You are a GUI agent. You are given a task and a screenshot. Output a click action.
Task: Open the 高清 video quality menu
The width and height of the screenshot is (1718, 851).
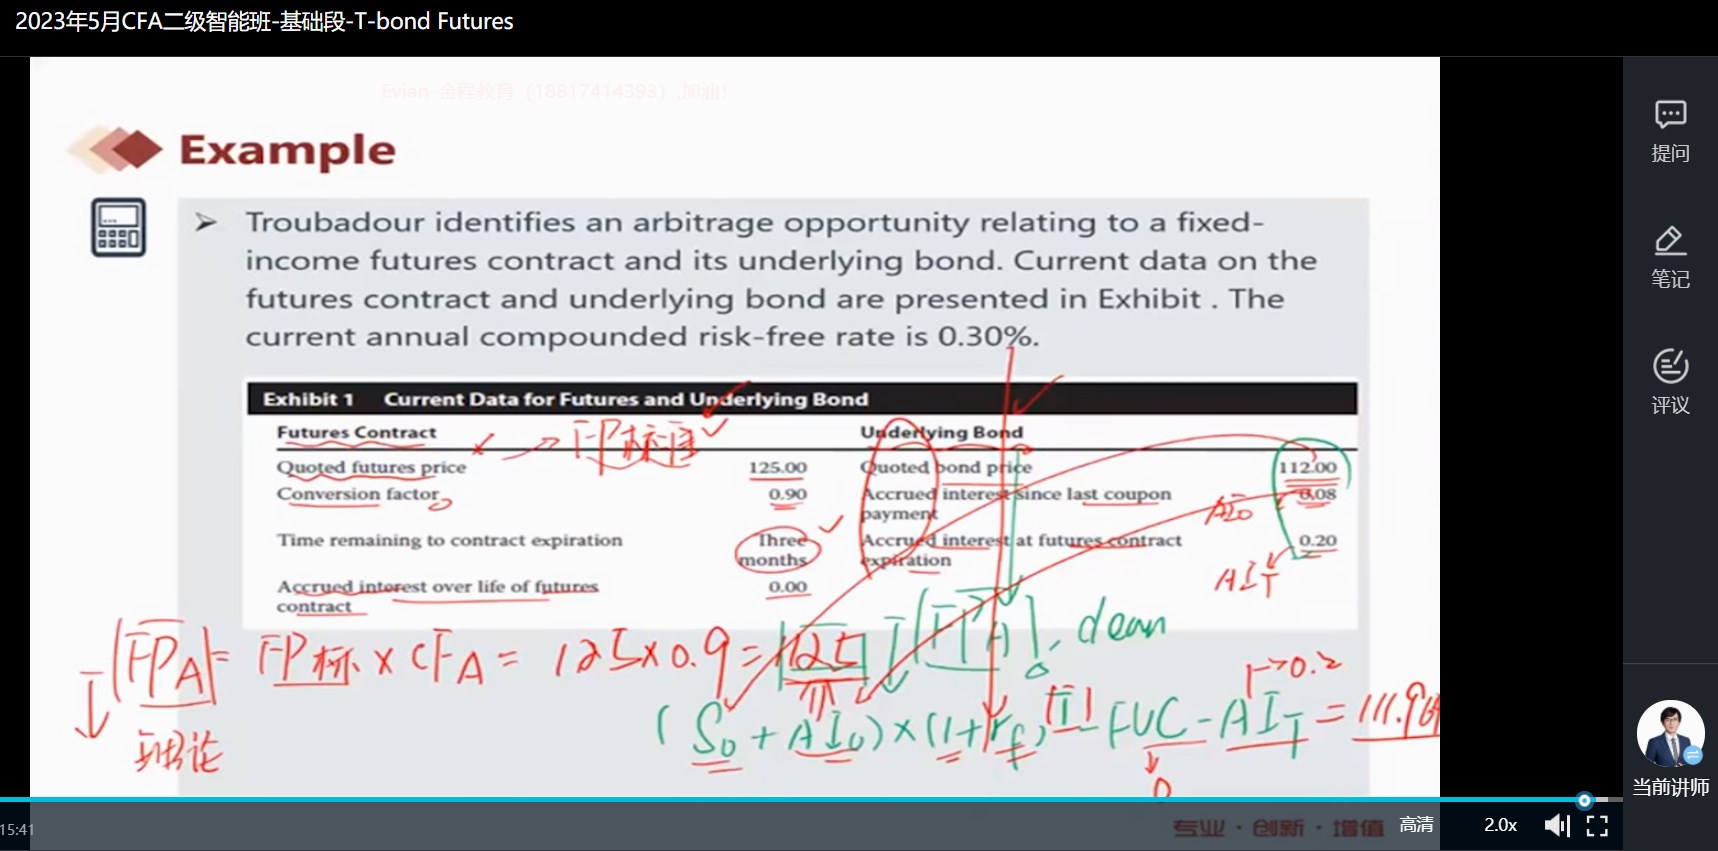tap(1416, 825)
